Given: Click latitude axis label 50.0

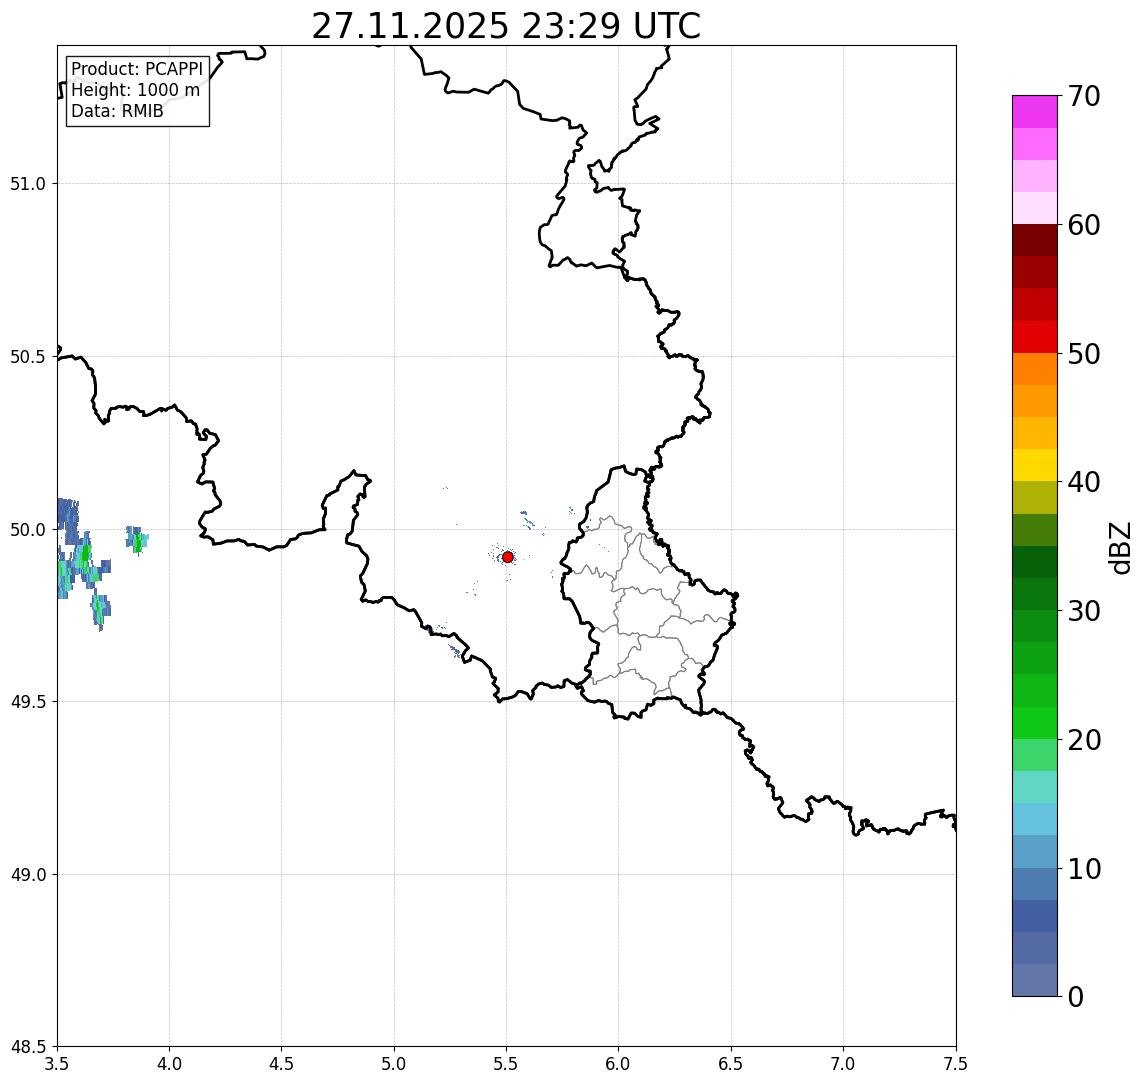Looking at the screenshot, I should 28,530.
